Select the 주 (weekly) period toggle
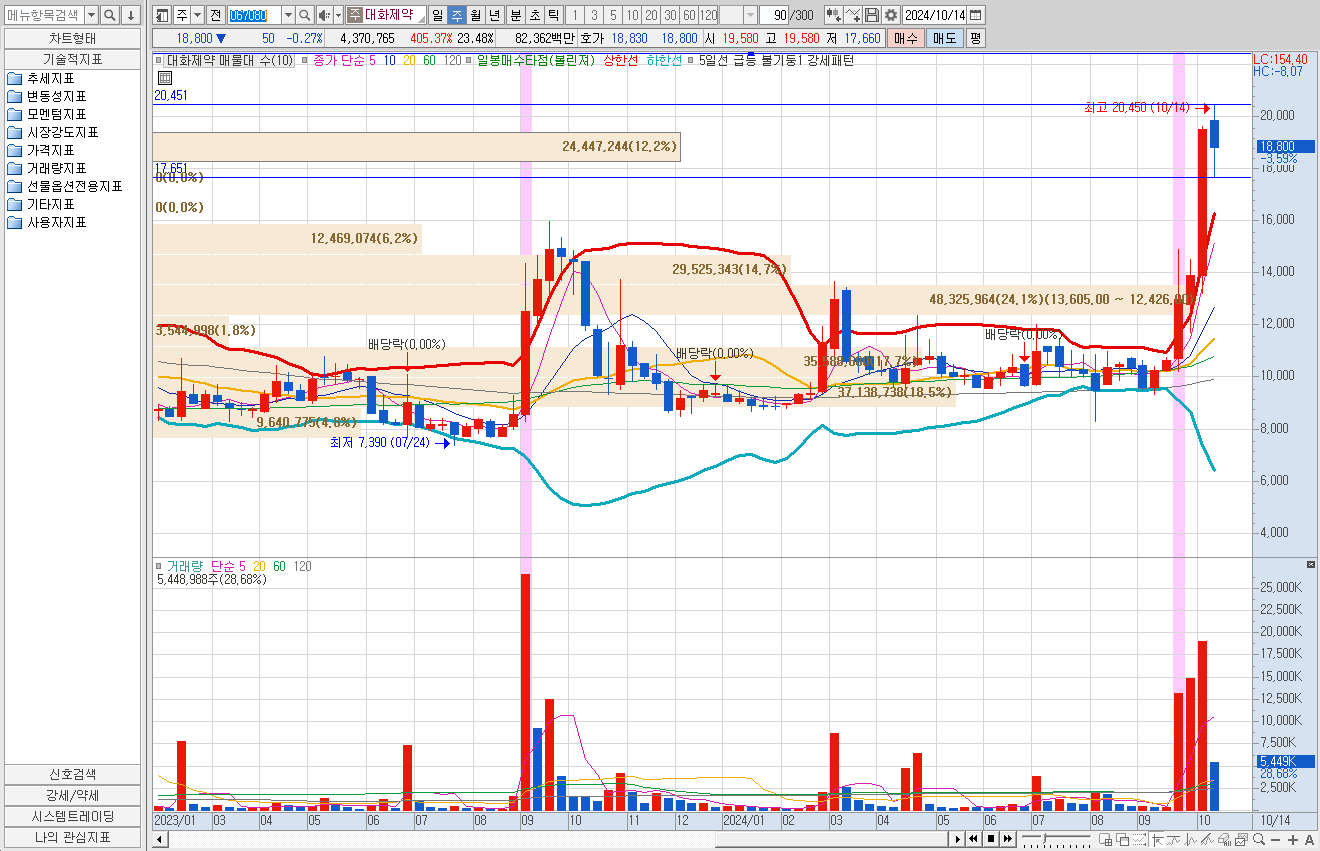The width and height of the screenshot is (1320, 851). point(457,15)
